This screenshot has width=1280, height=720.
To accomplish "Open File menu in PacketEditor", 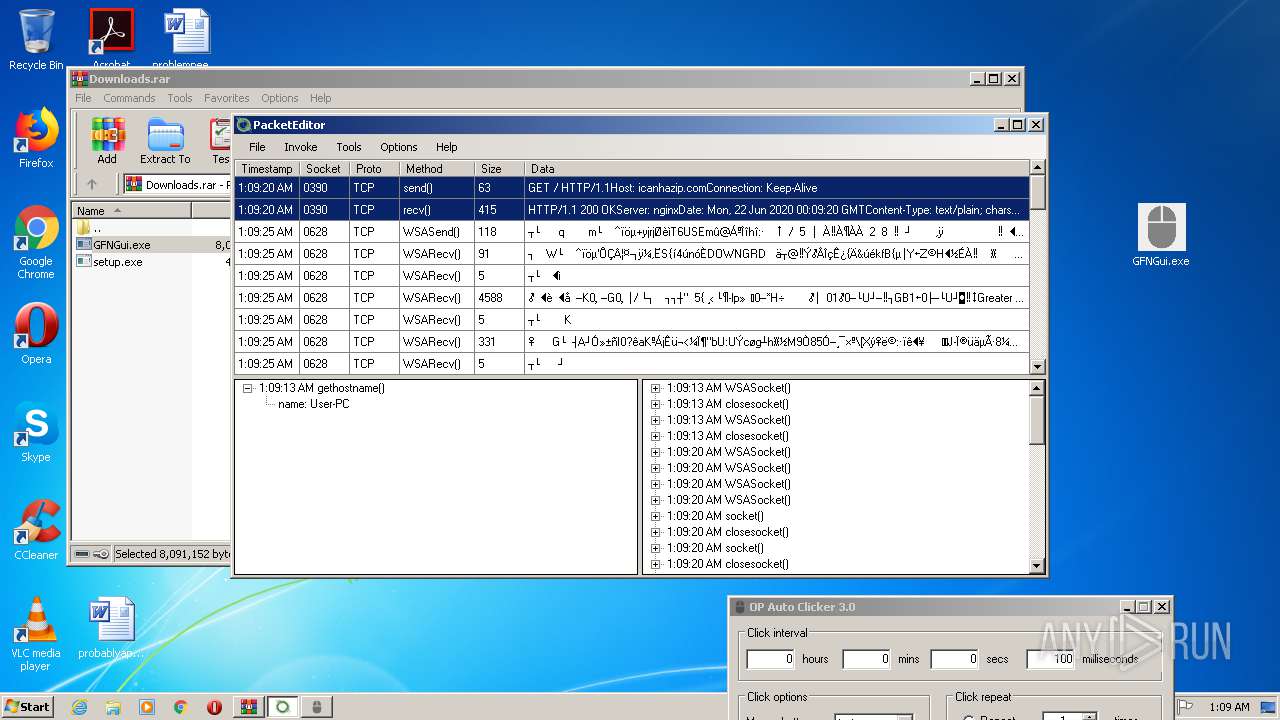I will pyautogui.click(x=257, y=147).
